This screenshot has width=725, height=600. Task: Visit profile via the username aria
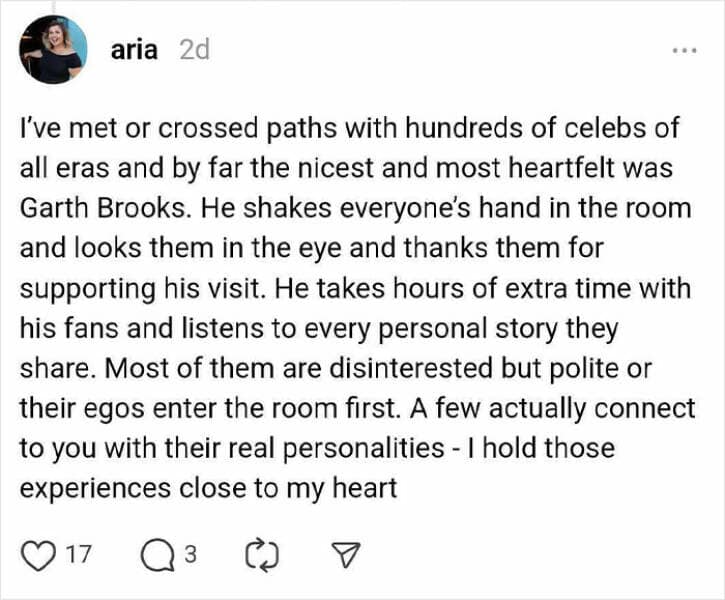tap(134, 50)
